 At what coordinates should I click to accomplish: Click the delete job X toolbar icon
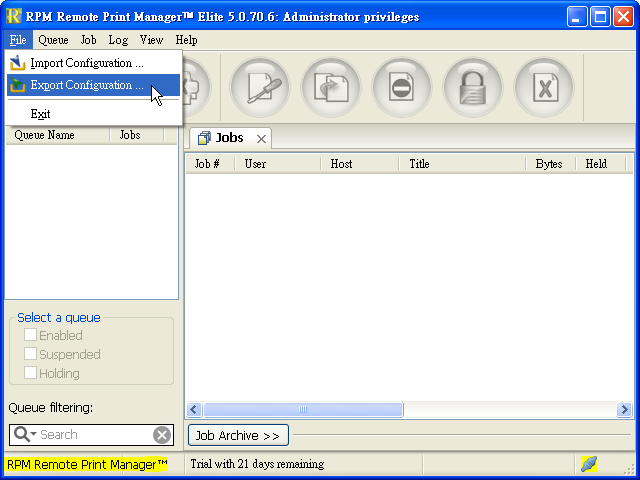tap(544, 87)
